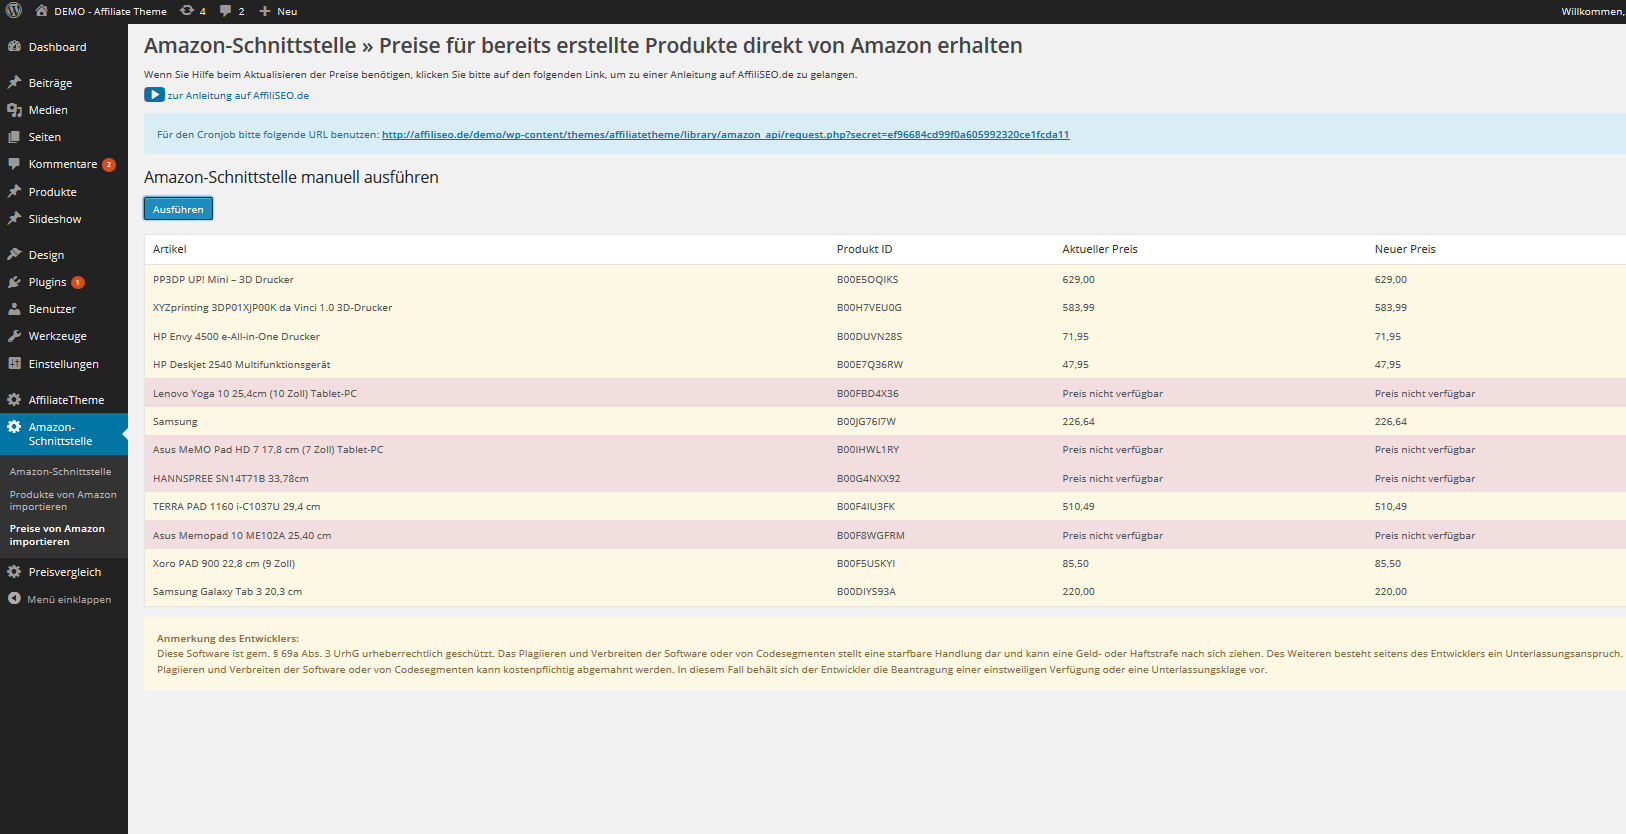Click the Dashboard gauge icon
Viewport: 1626px width, 834px height.
(14, 46)
